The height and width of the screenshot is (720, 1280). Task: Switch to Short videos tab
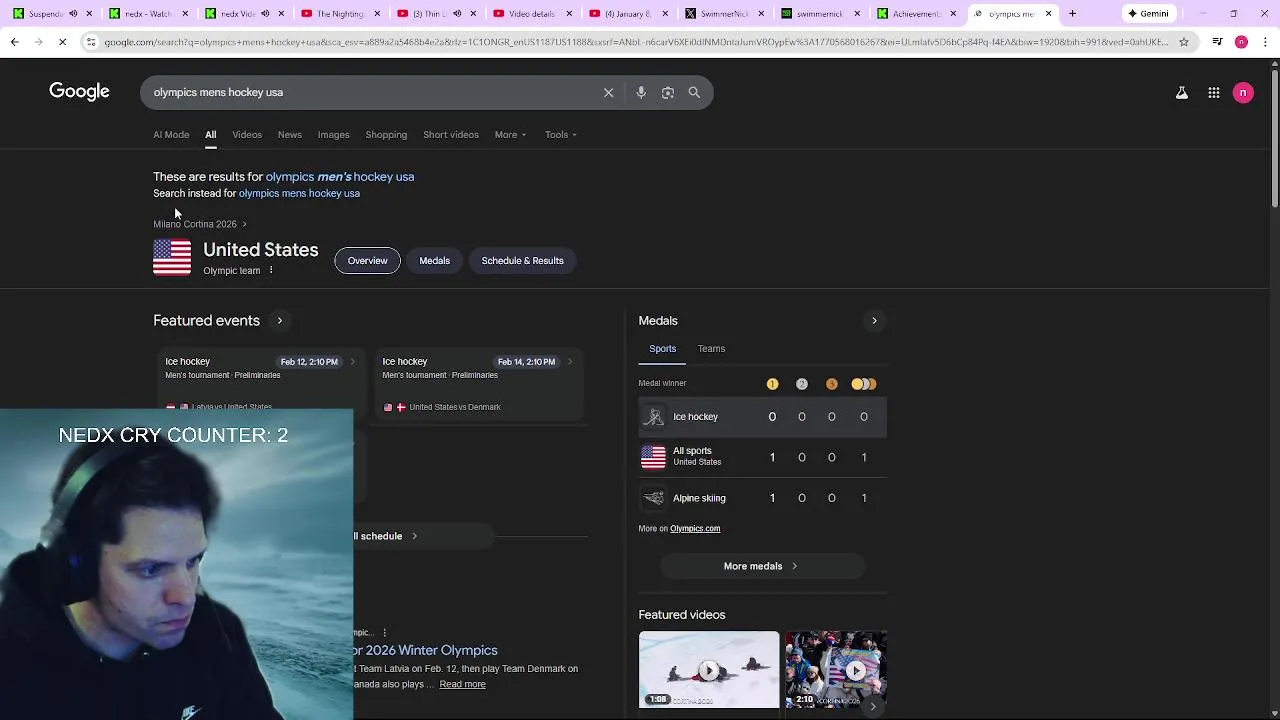(x=451, y=135)
